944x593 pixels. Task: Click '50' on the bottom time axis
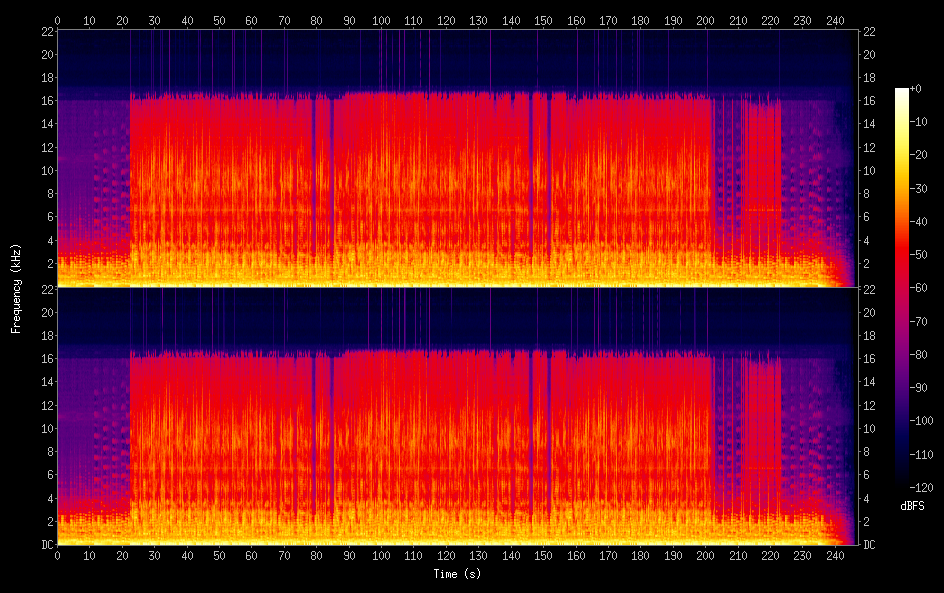[219, 556]
